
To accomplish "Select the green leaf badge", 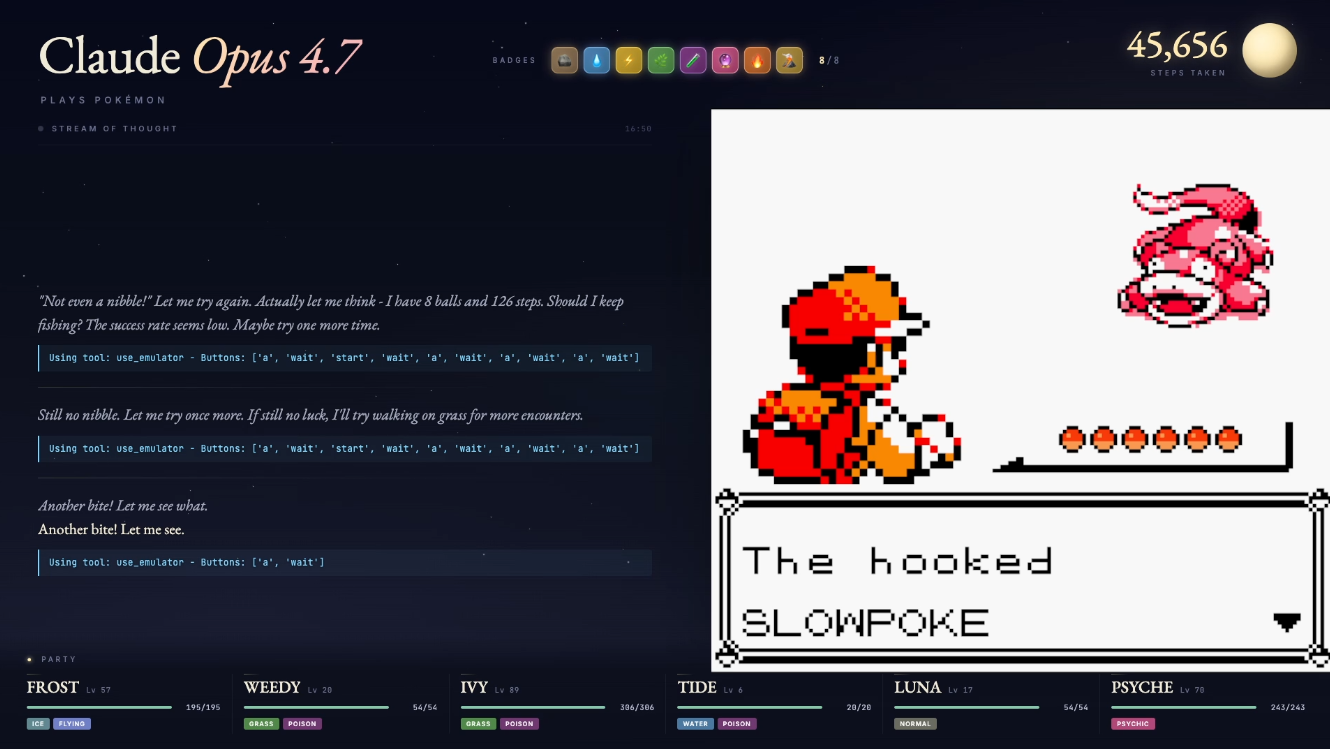I will pyautogui.click(x=661, y=61).
